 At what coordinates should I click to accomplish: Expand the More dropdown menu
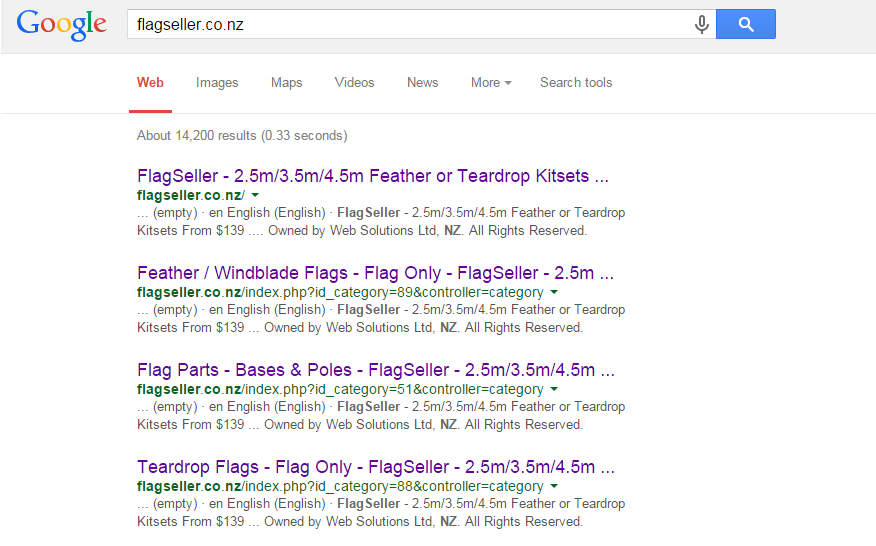pyautogui.click(x=491, y=83)
